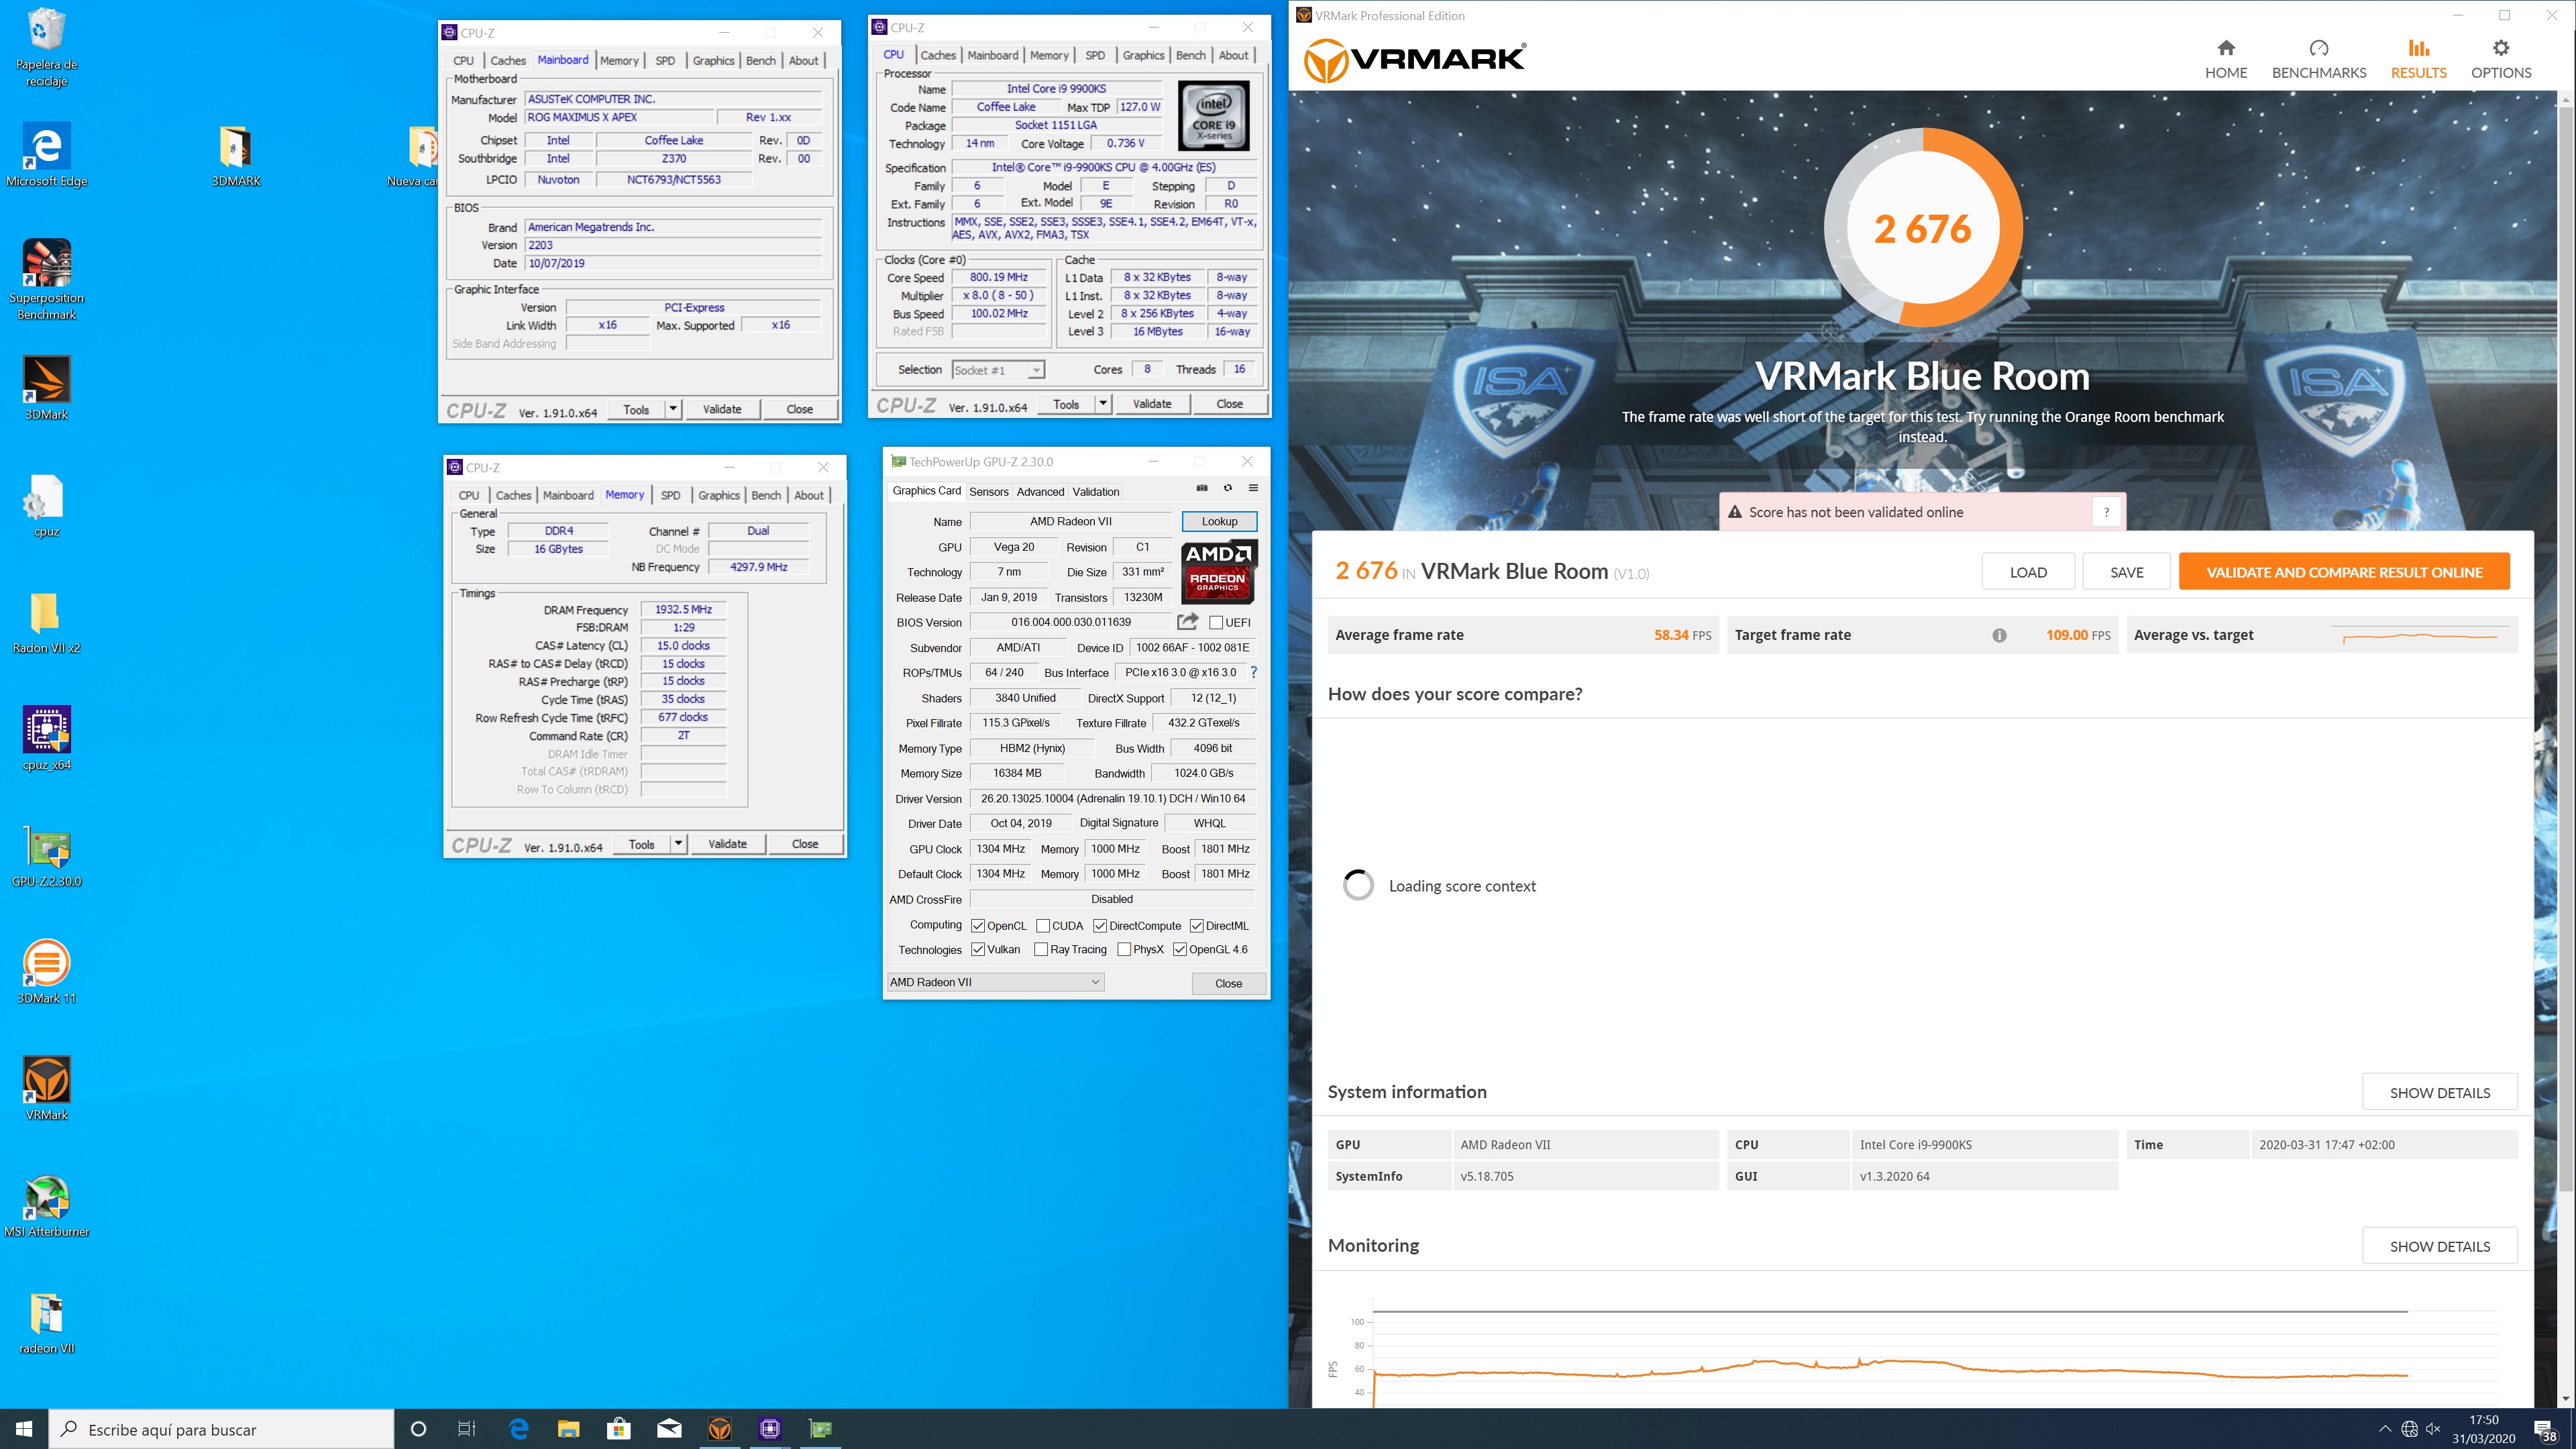The width and height of the screenshot is (2576, 1449).
Task: Show hidden system tray icons chevron
Action: (x=2385, y=1429)
